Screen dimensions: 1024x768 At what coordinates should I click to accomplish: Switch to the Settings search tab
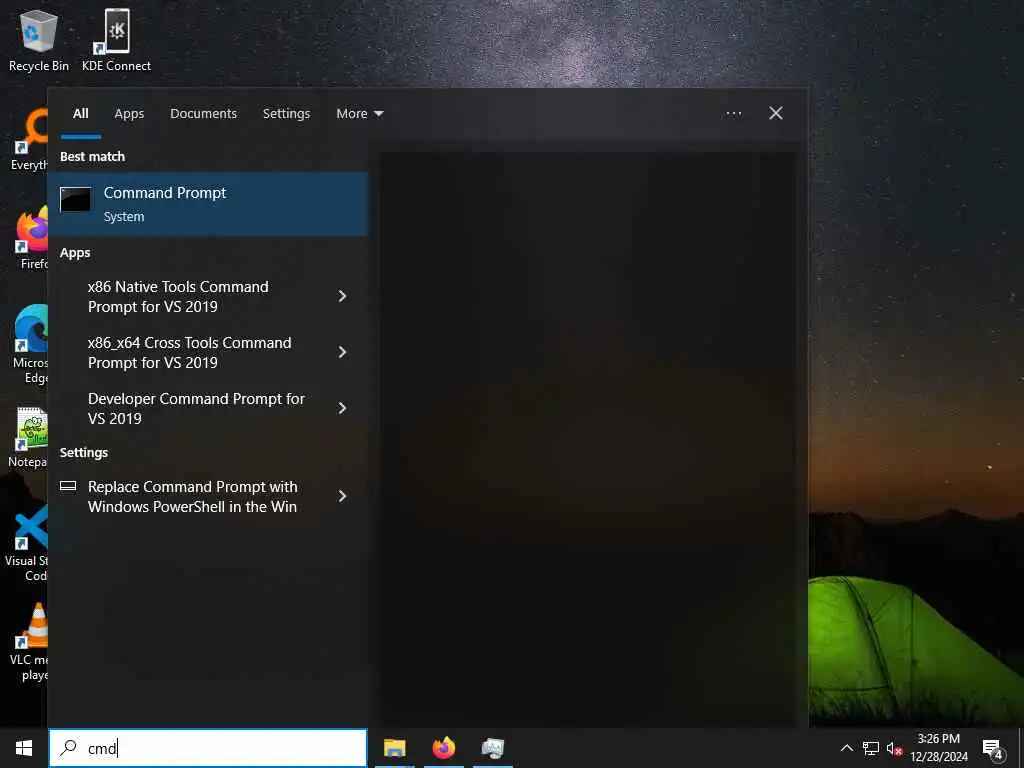click(x=286, y=114)
